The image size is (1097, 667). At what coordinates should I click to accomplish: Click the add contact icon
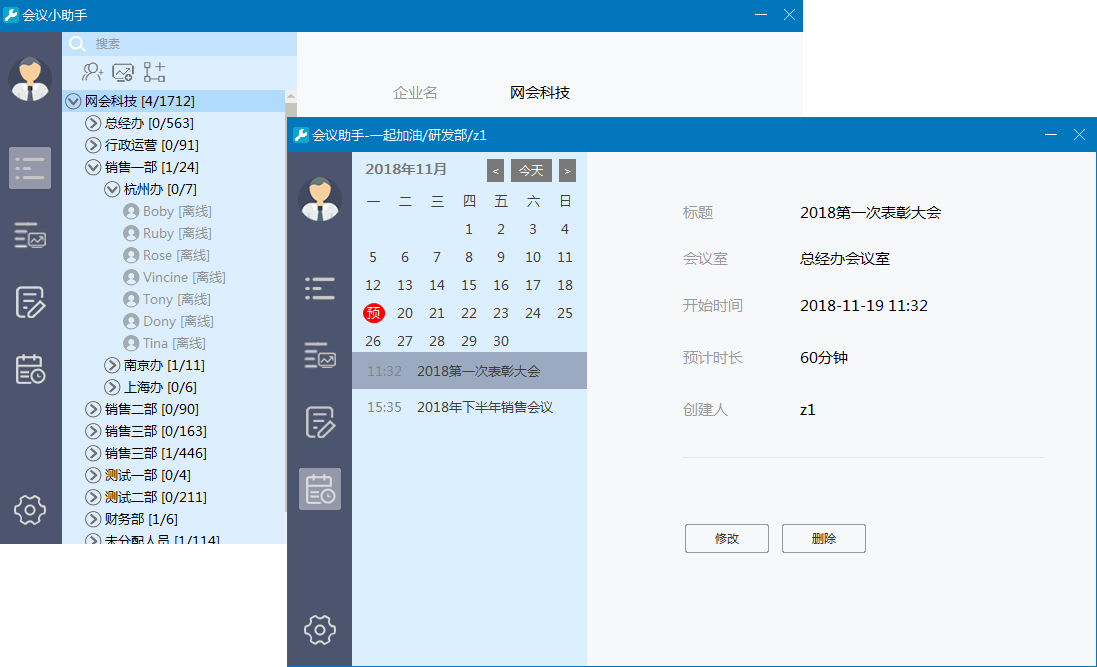[x=94, y=72]
